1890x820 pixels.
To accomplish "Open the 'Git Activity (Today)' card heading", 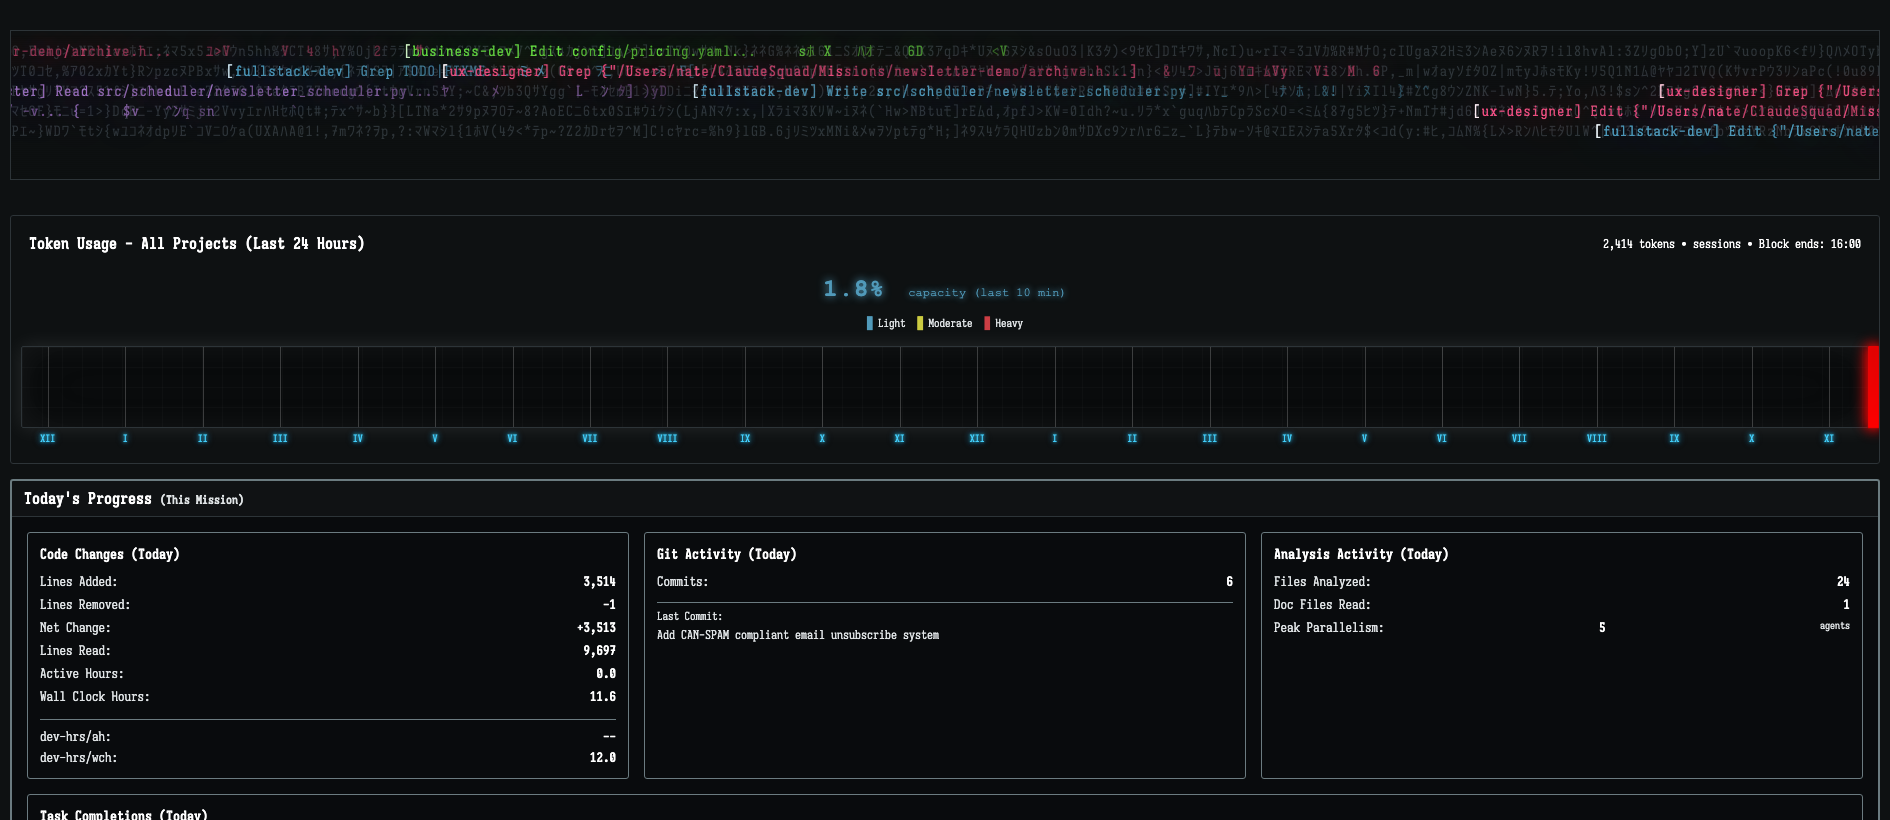I will coord(727,554).
